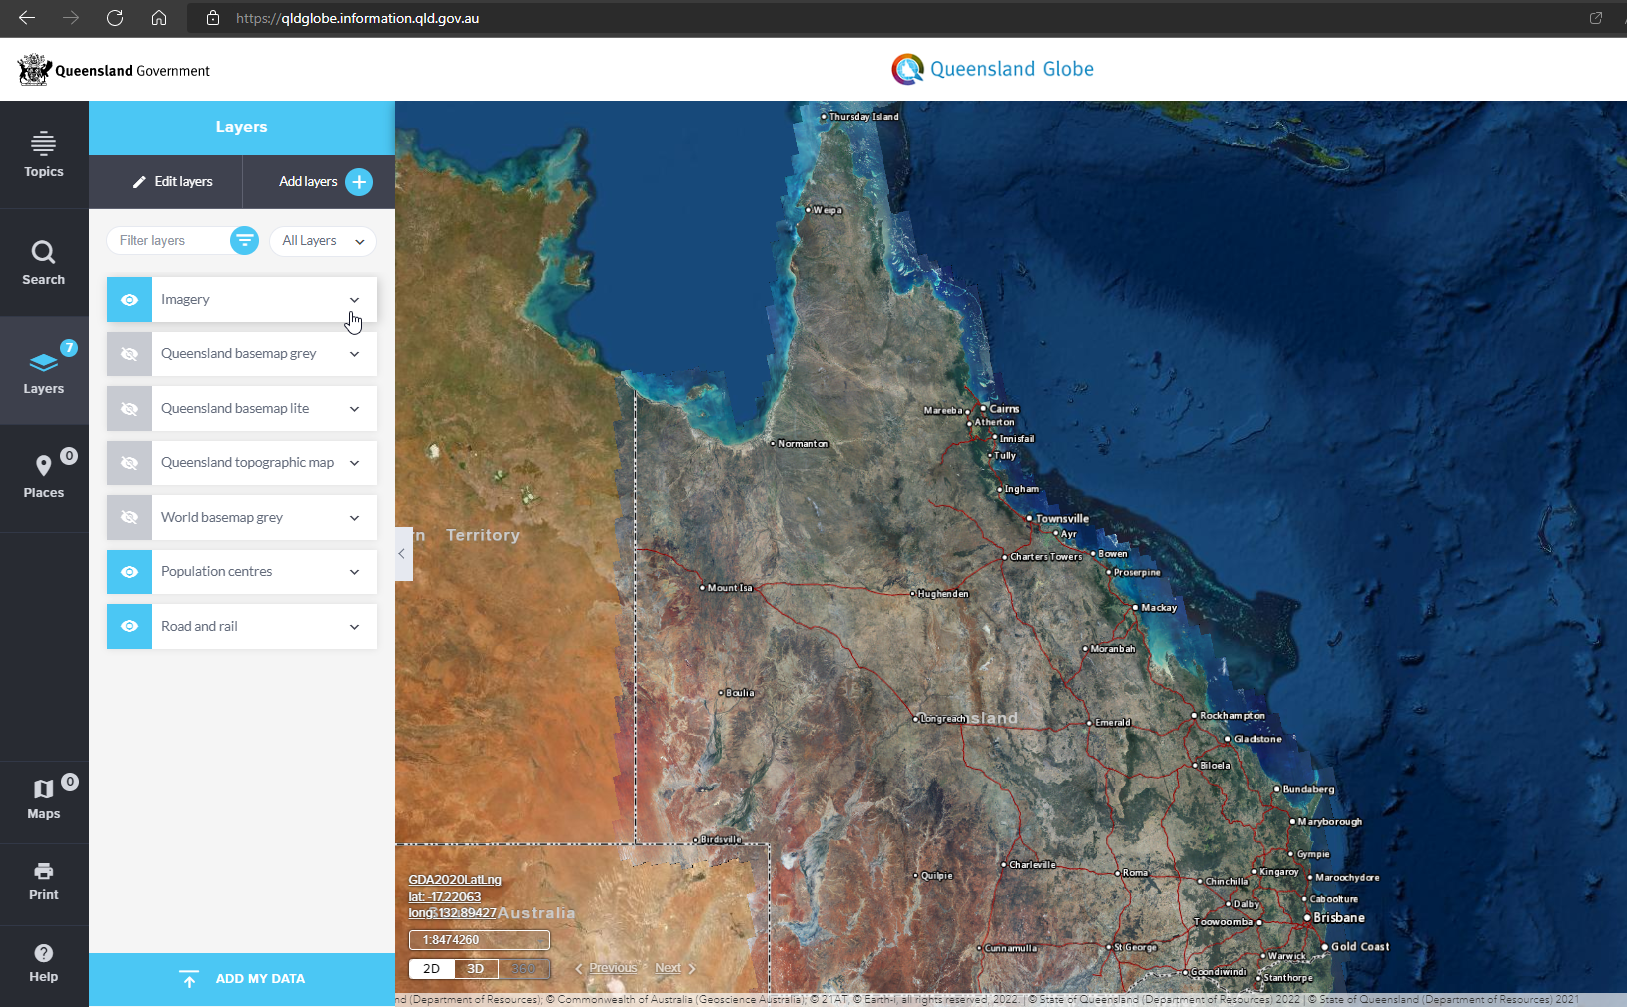Viewport: 1627px width, 1007px height.
Task: Open the Help panel
Action: (44, 962)
